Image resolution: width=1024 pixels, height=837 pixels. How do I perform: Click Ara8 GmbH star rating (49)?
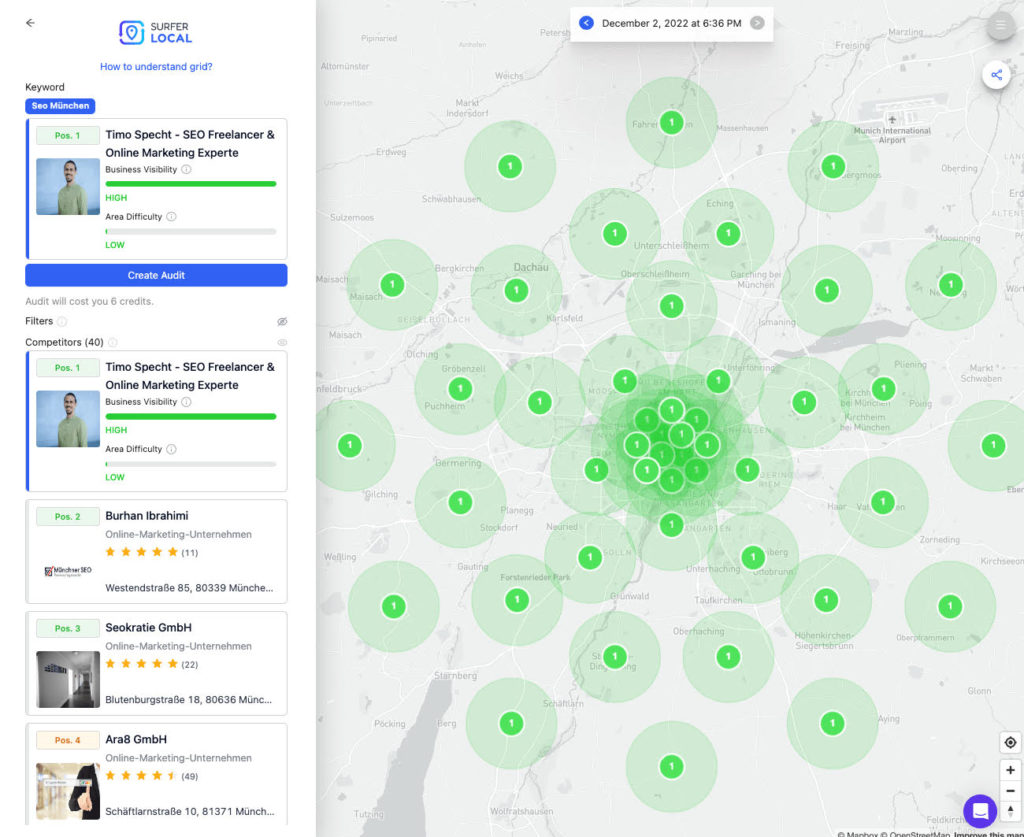152,776
